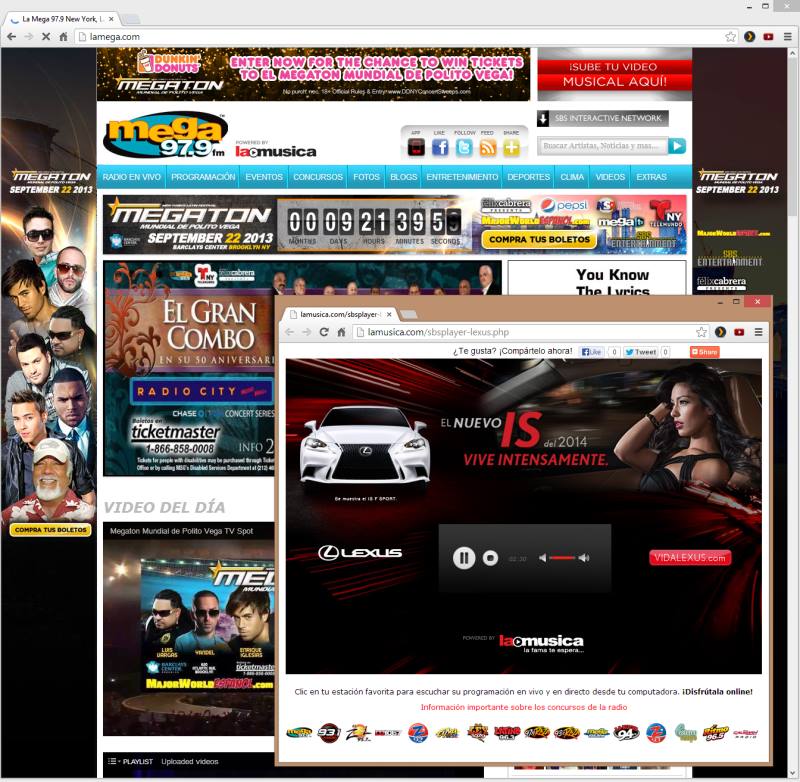
Task: Click the RSS Feed icon
Action: tap(488, 148)
